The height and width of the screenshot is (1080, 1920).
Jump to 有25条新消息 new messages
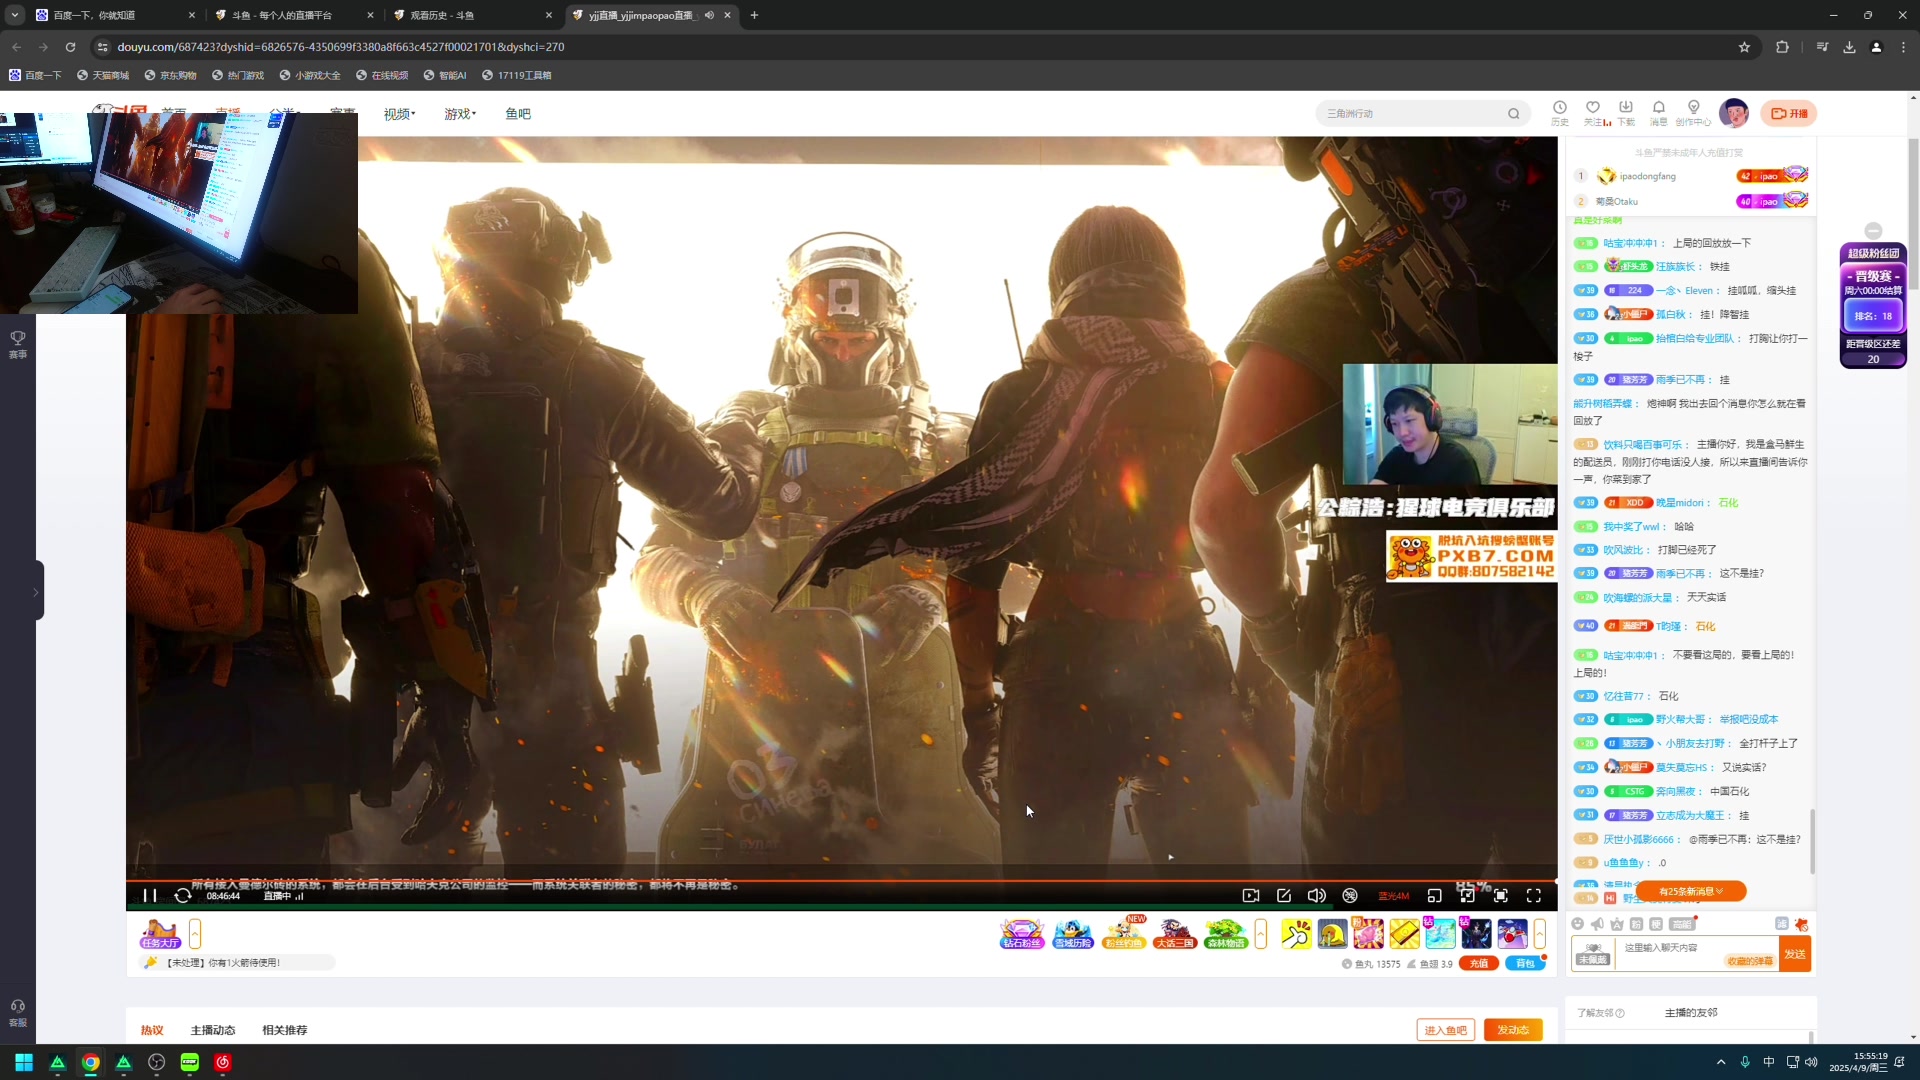point(1691,891)
